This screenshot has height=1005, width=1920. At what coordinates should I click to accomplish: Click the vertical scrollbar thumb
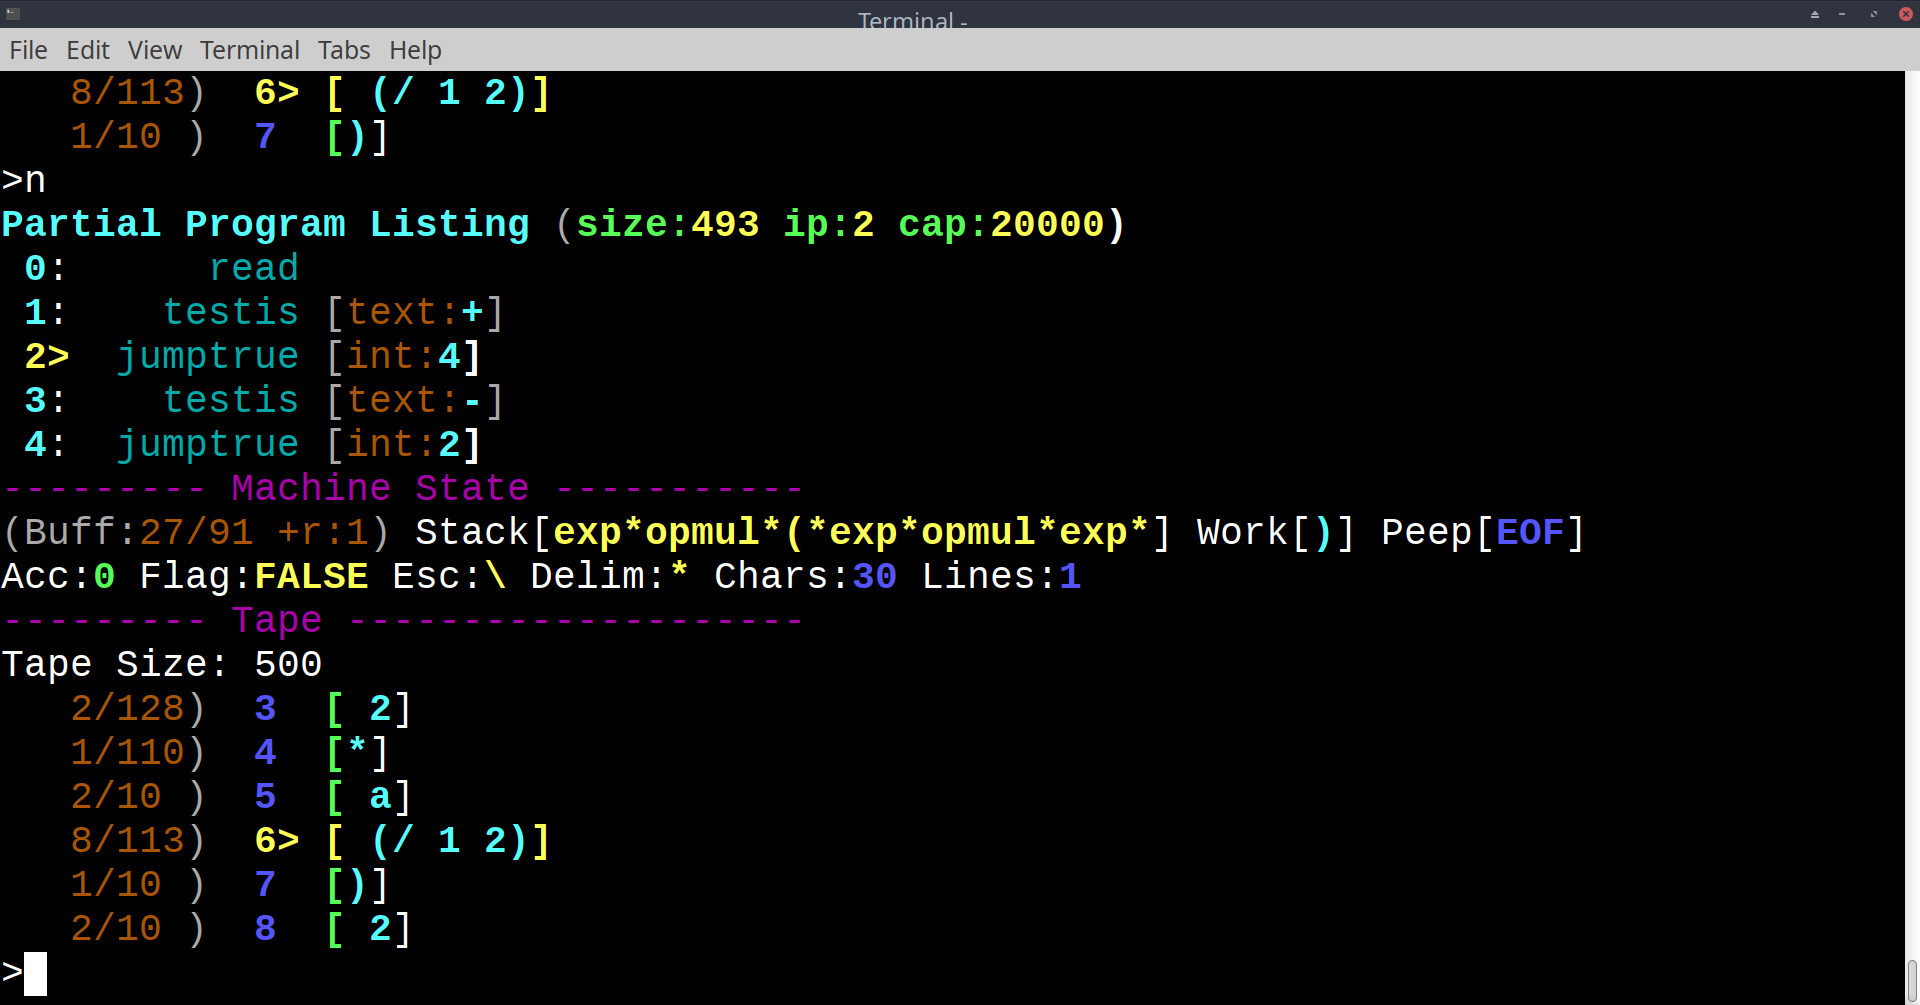click(1911, 980)
